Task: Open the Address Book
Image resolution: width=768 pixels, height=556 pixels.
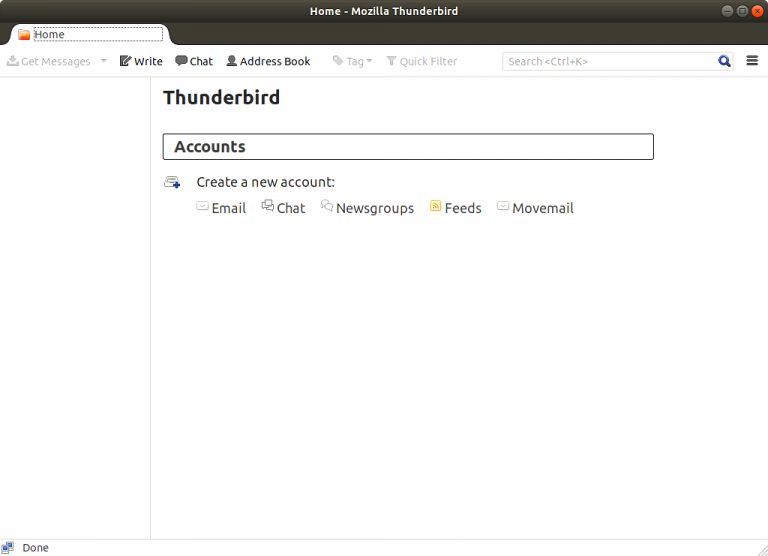Action: [268, 61]
